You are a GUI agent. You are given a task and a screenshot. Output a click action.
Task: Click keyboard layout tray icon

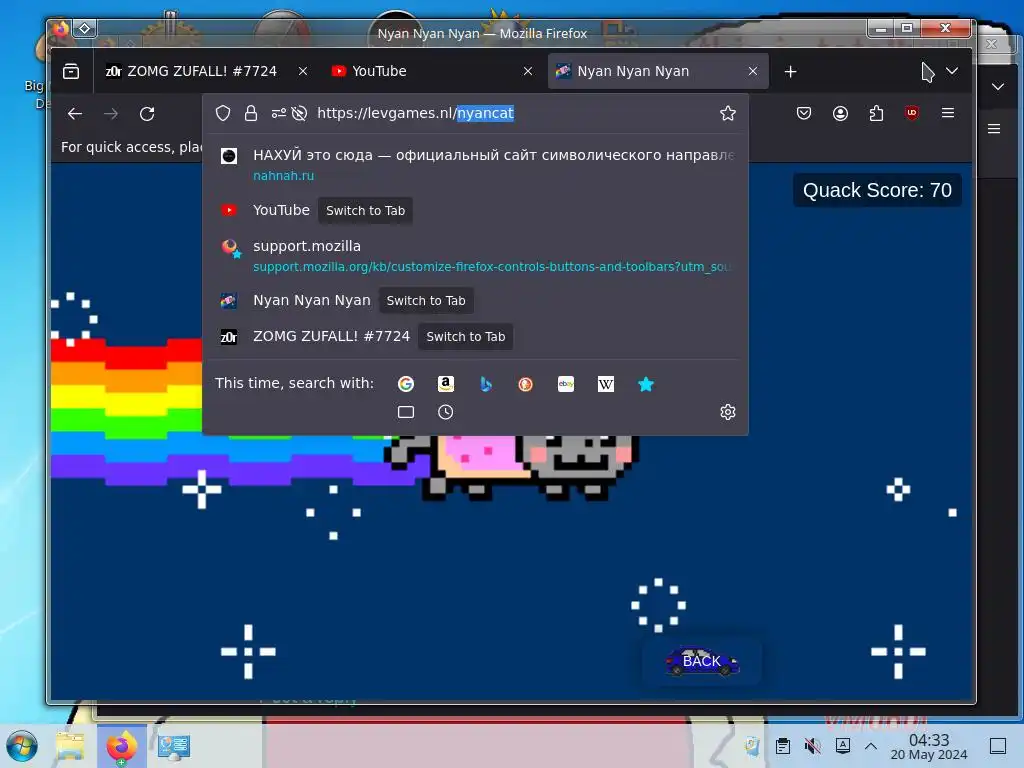[842, 745]
